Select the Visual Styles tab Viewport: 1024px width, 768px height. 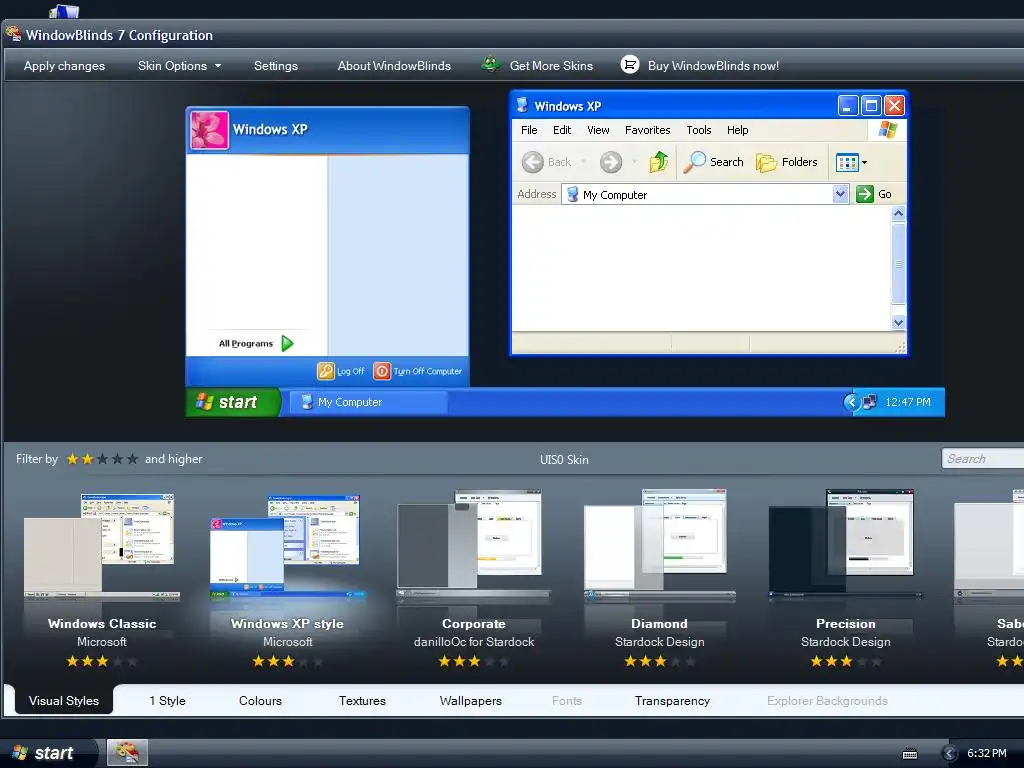tap(64, 700)
